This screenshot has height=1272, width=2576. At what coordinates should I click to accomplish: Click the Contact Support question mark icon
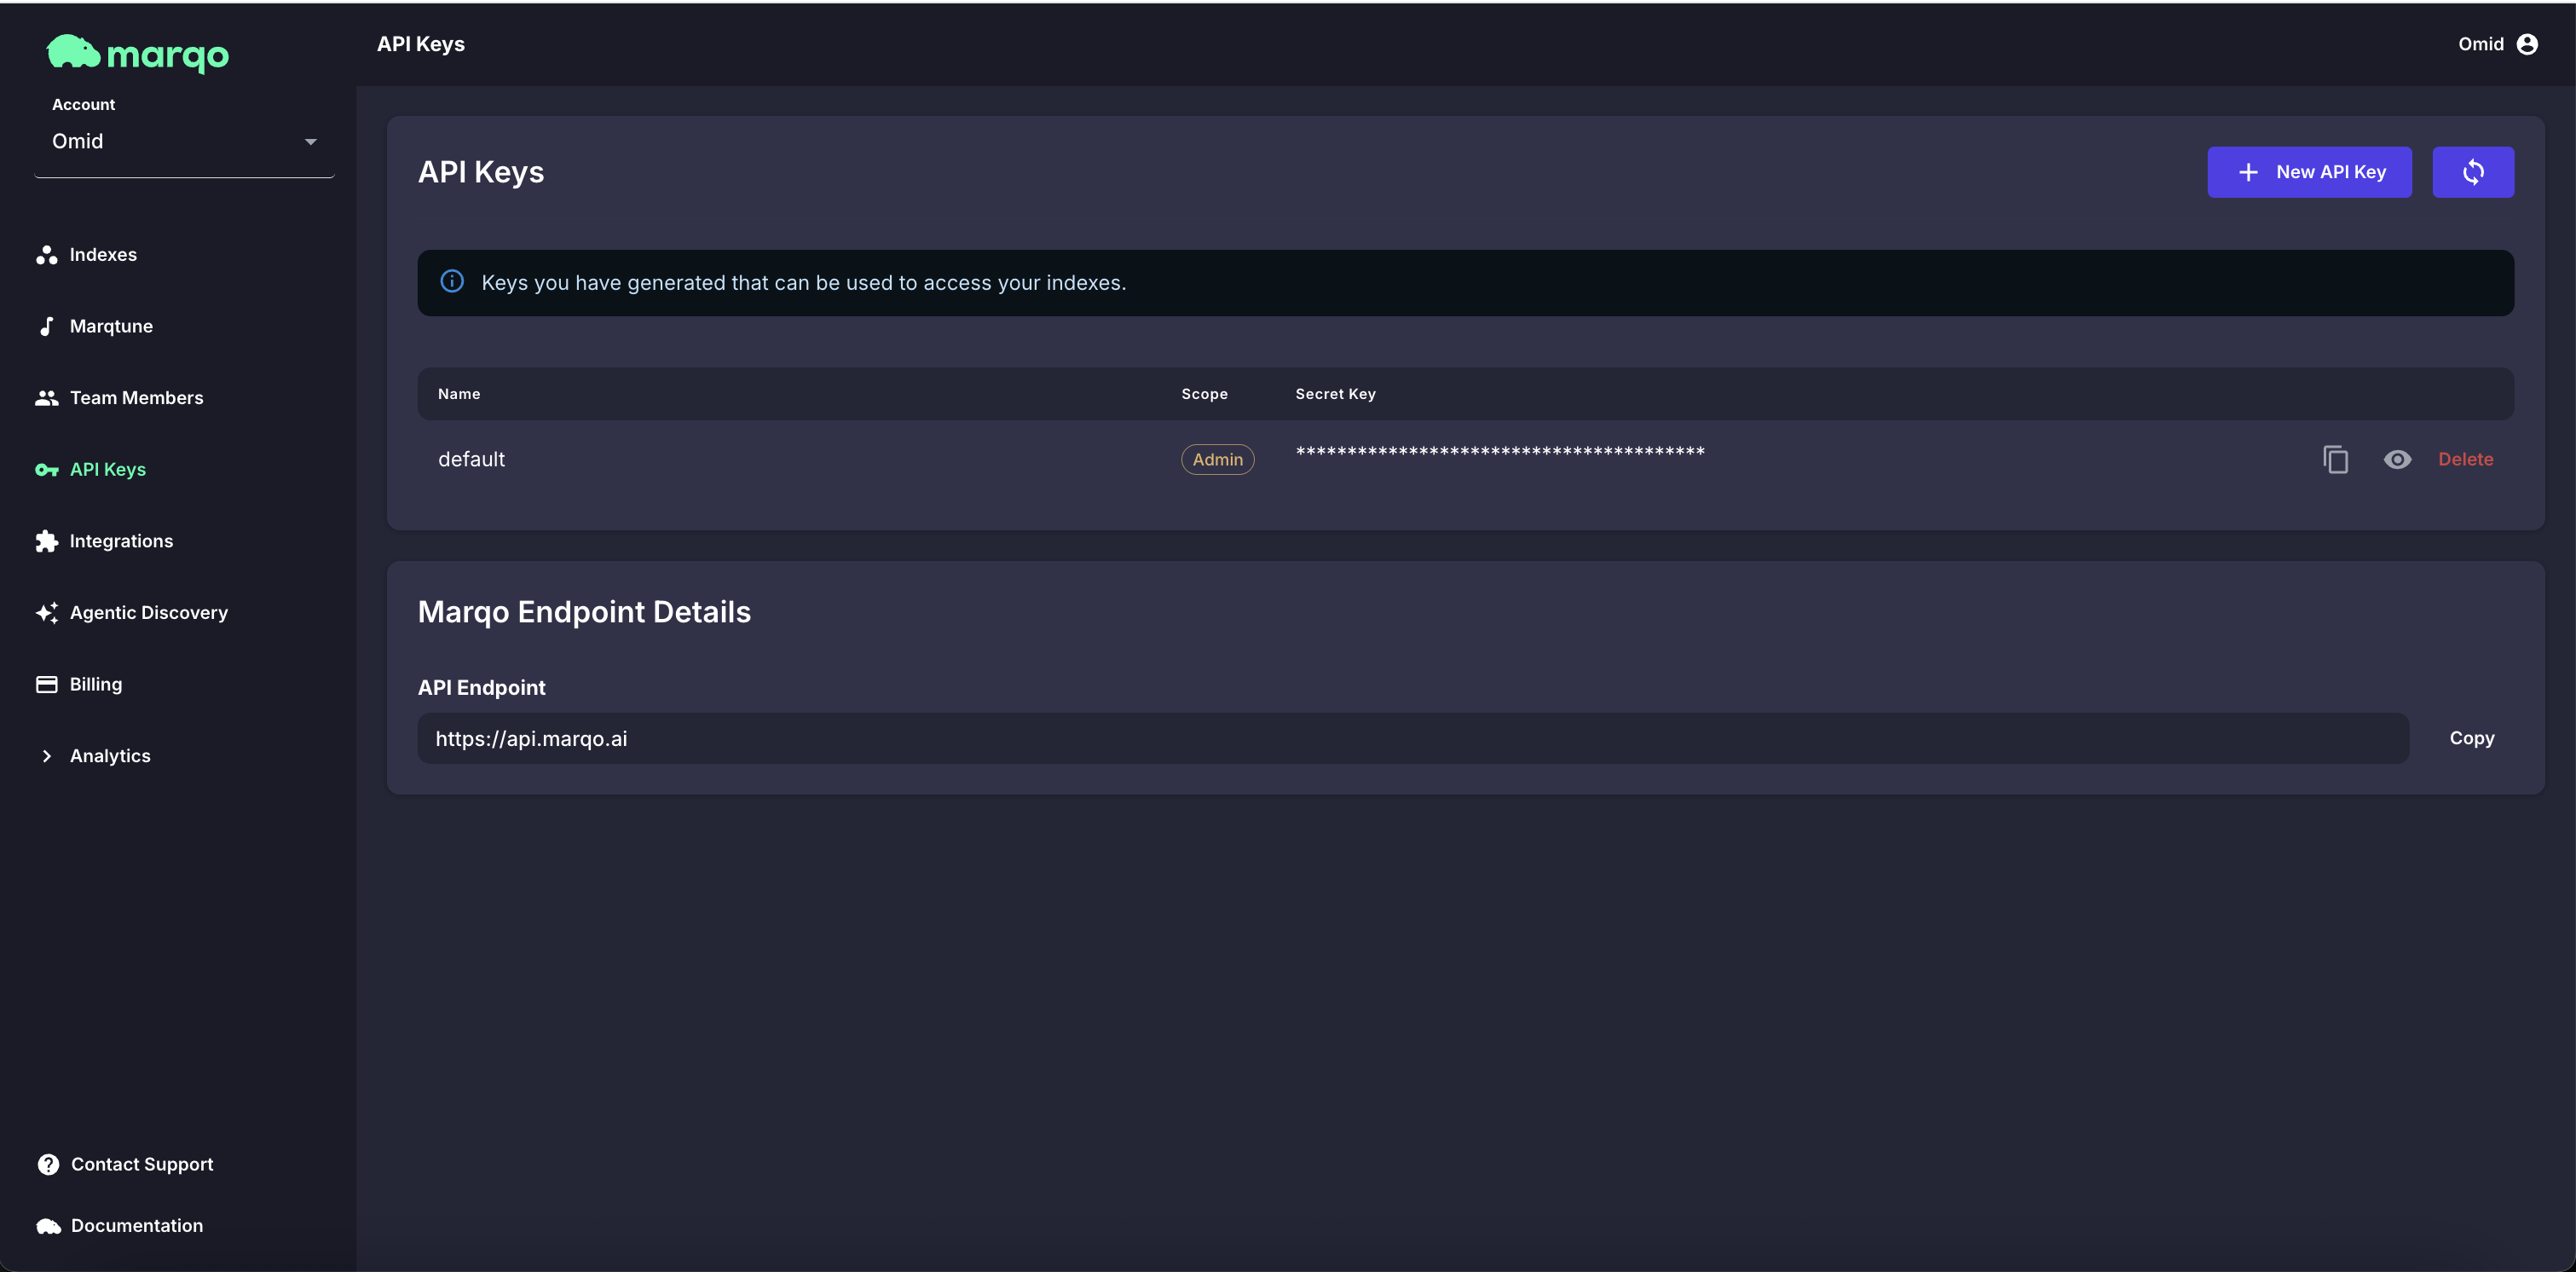tap(48, 1164)
